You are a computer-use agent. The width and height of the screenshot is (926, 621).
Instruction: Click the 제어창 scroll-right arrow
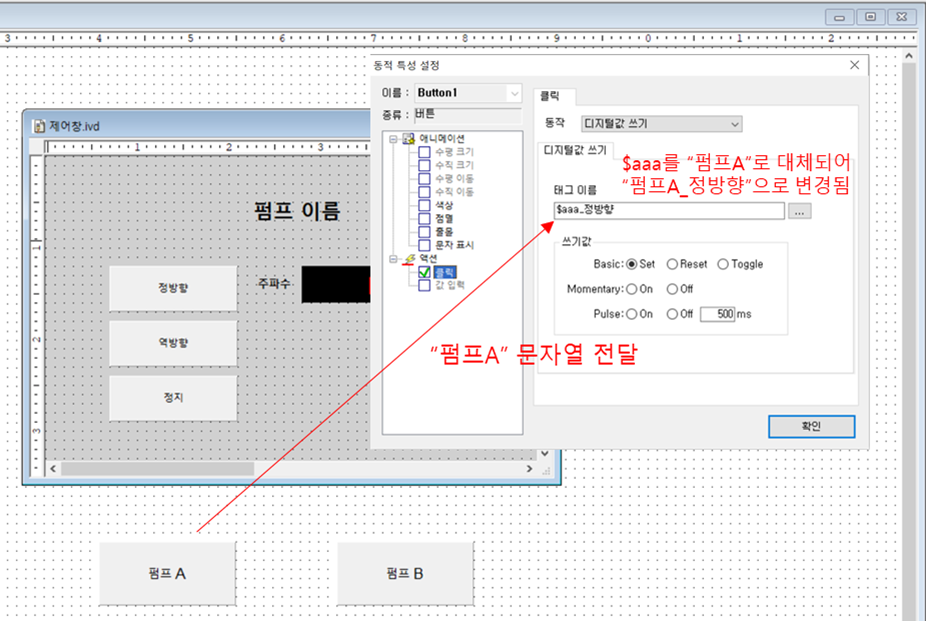coord(529,469)
